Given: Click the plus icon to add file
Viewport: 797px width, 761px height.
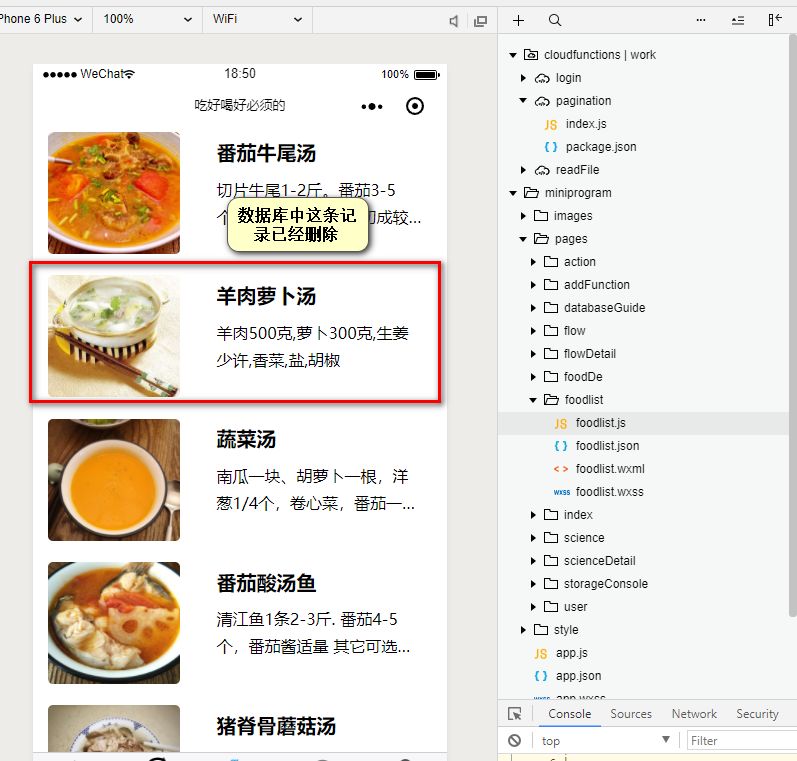Looking at the screenshot, I should (x=518, y=20).
